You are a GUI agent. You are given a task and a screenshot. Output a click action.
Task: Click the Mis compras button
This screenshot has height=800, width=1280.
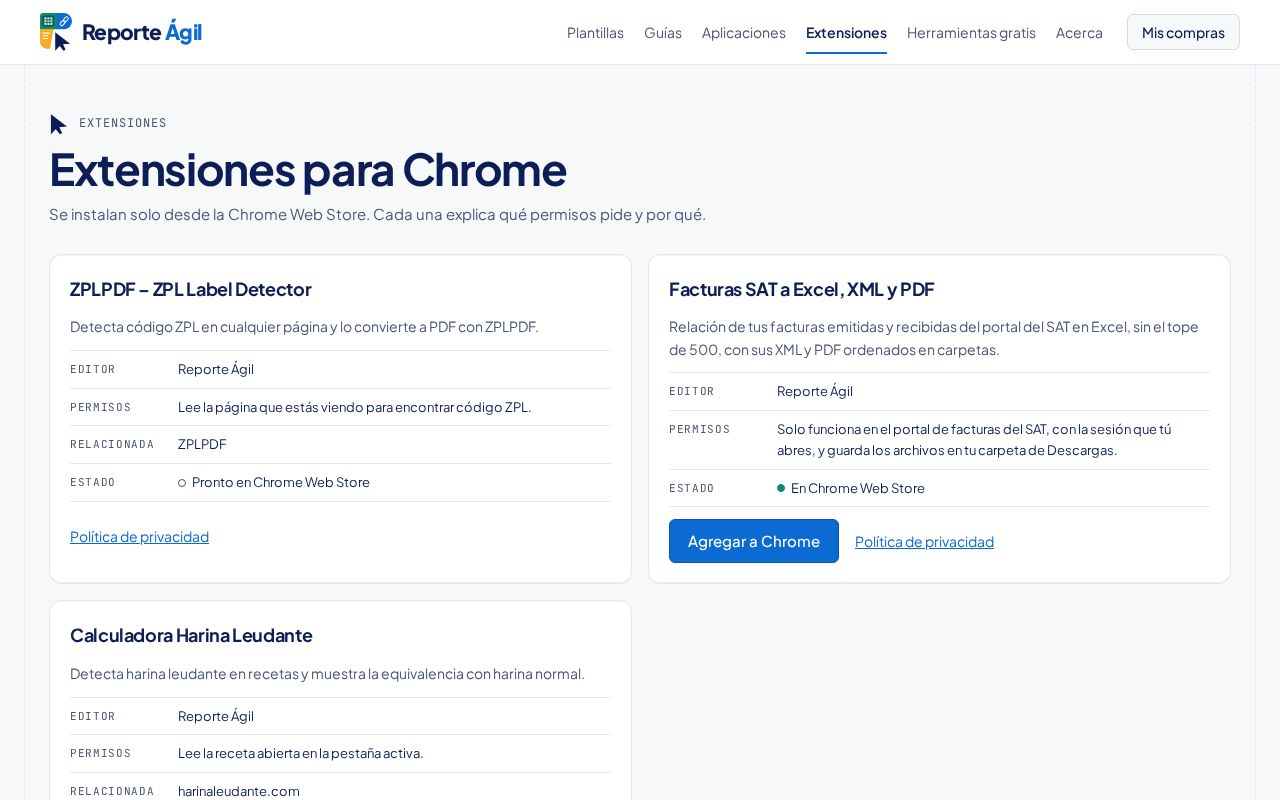tap(1183, 32)
